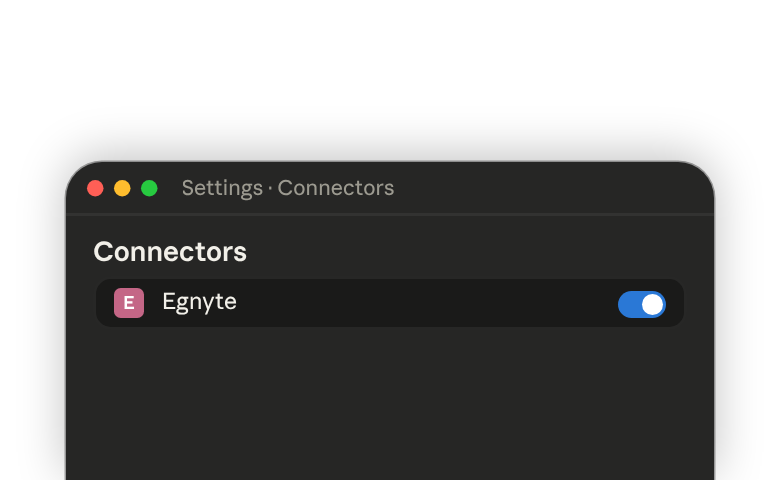This screenshot has height=480, width=780.
Task: Click the white knob of Egnyte switch
Action: click(653, 304)
